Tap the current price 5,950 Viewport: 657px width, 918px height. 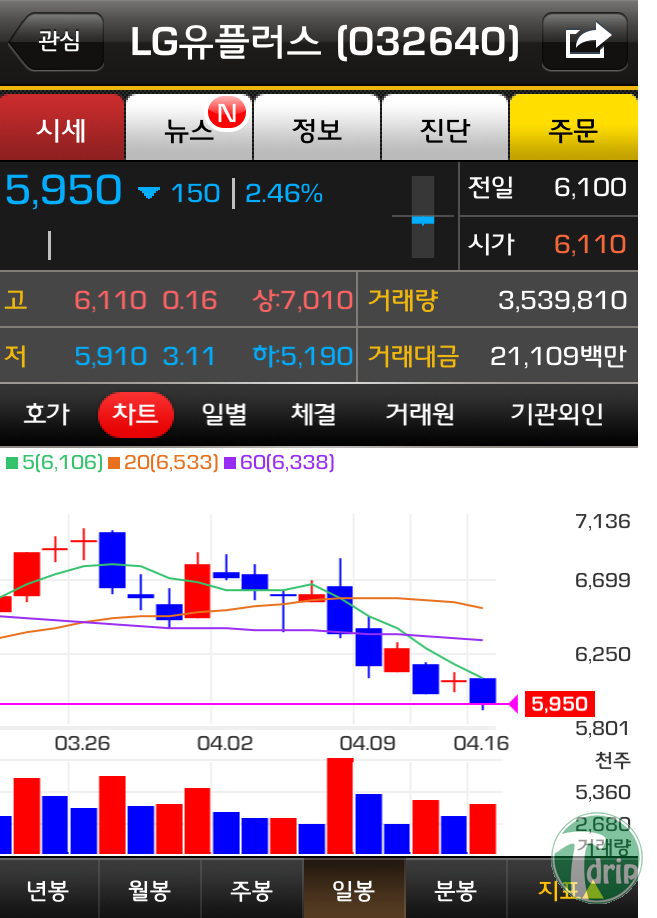point(63,190)
